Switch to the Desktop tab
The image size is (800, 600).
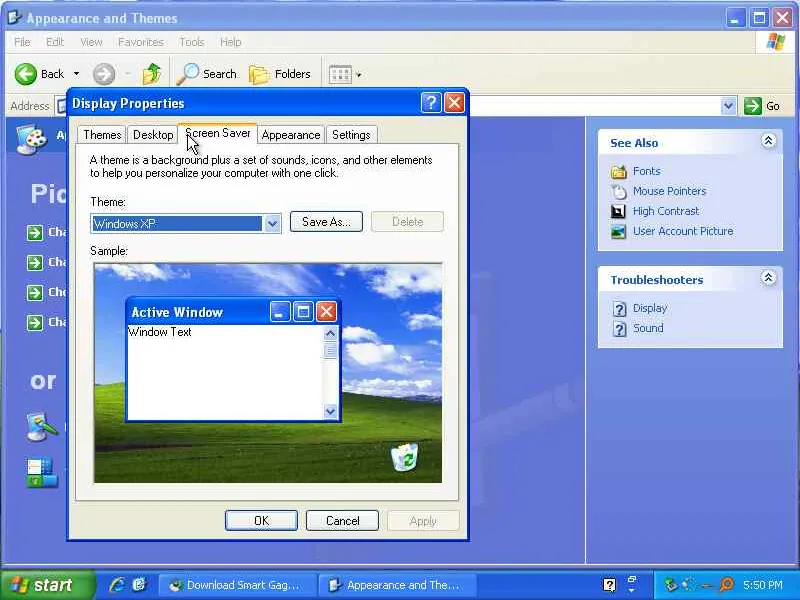click(153, 135)
